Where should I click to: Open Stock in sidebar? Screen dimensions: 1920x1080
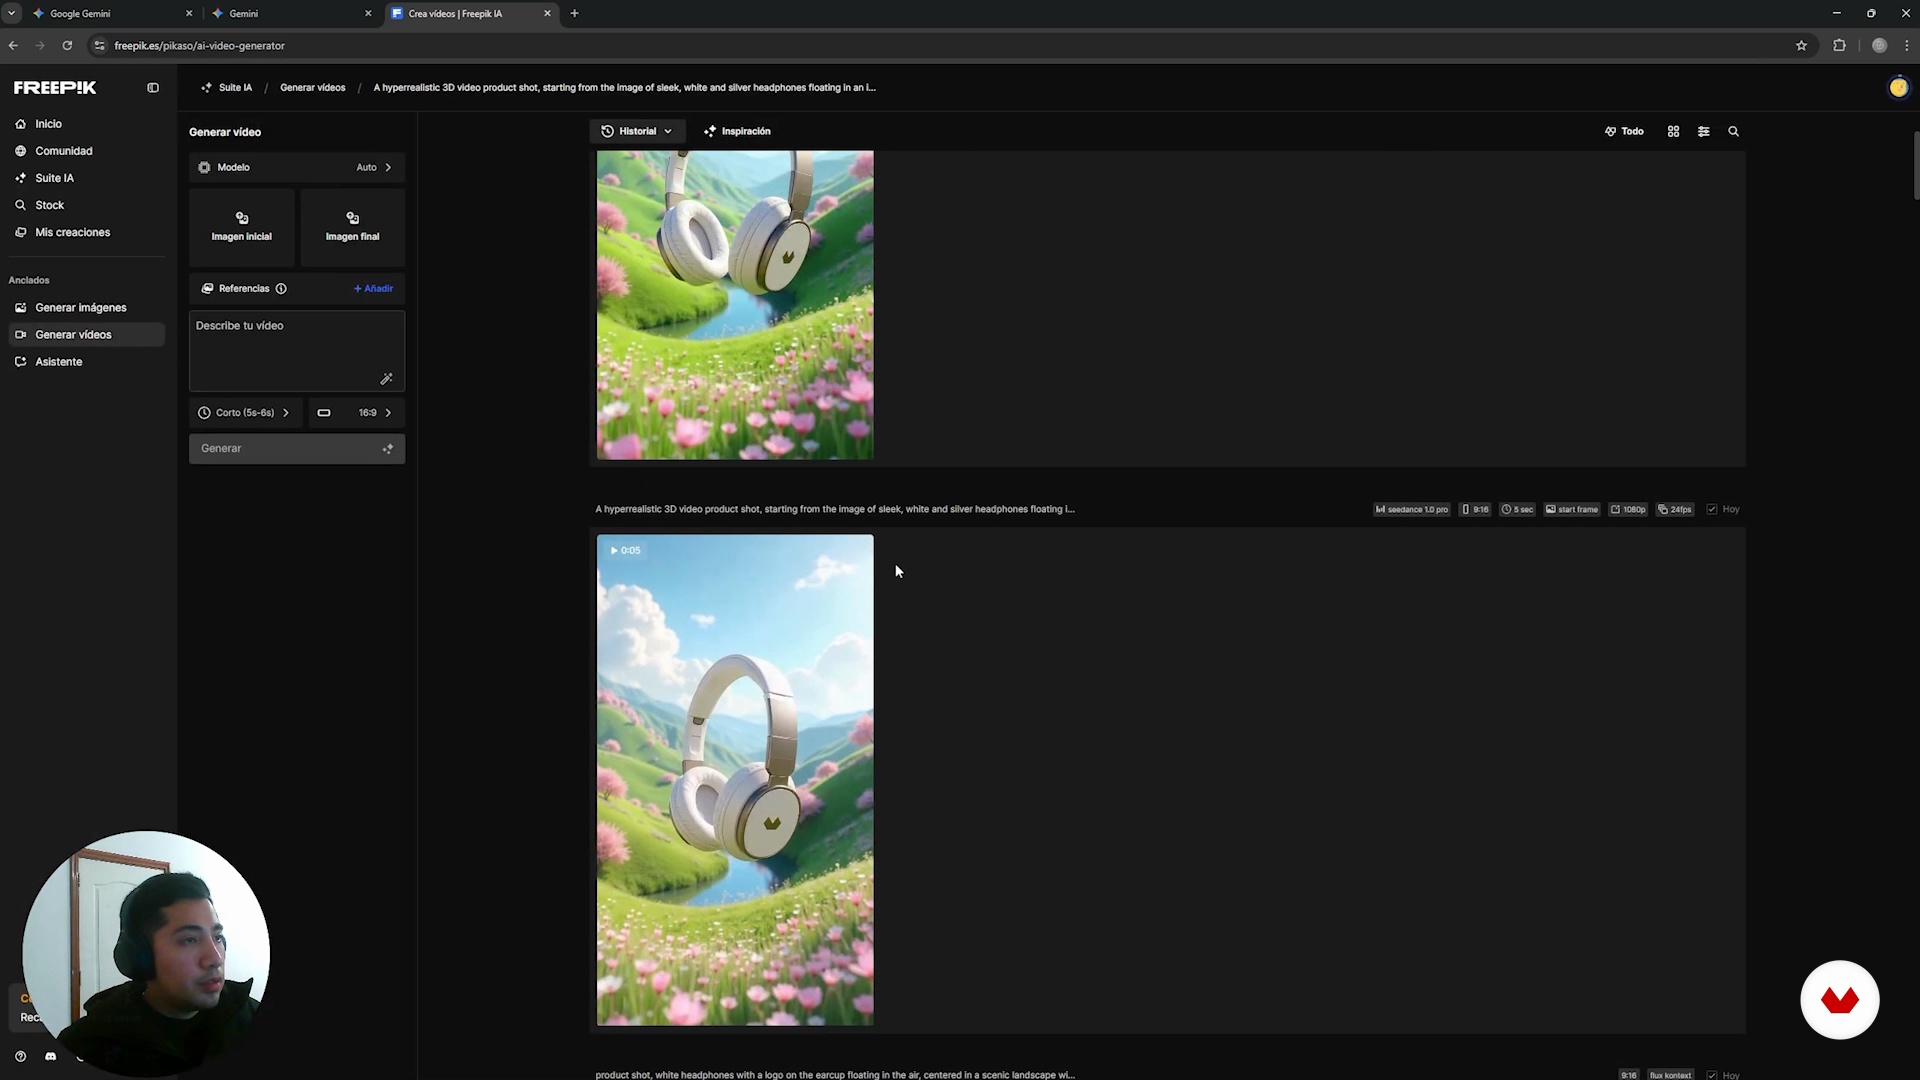point(49,205)
